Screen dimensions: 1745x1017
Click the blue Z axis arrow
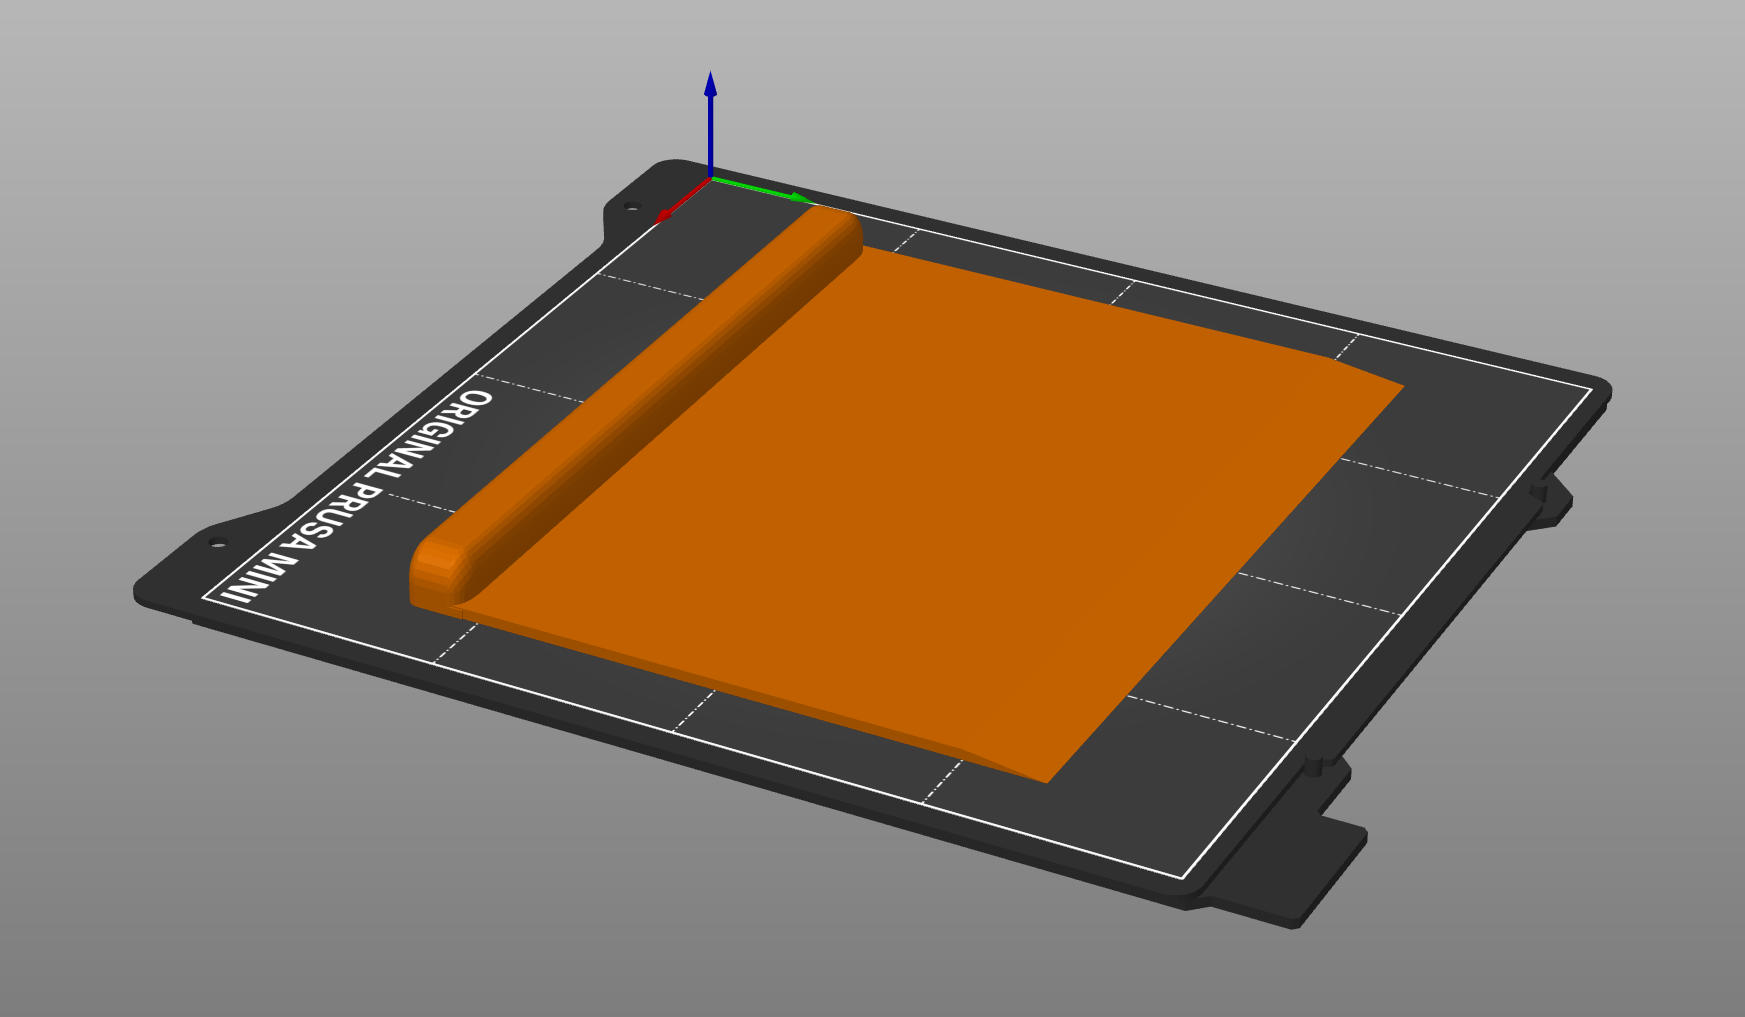710,125
